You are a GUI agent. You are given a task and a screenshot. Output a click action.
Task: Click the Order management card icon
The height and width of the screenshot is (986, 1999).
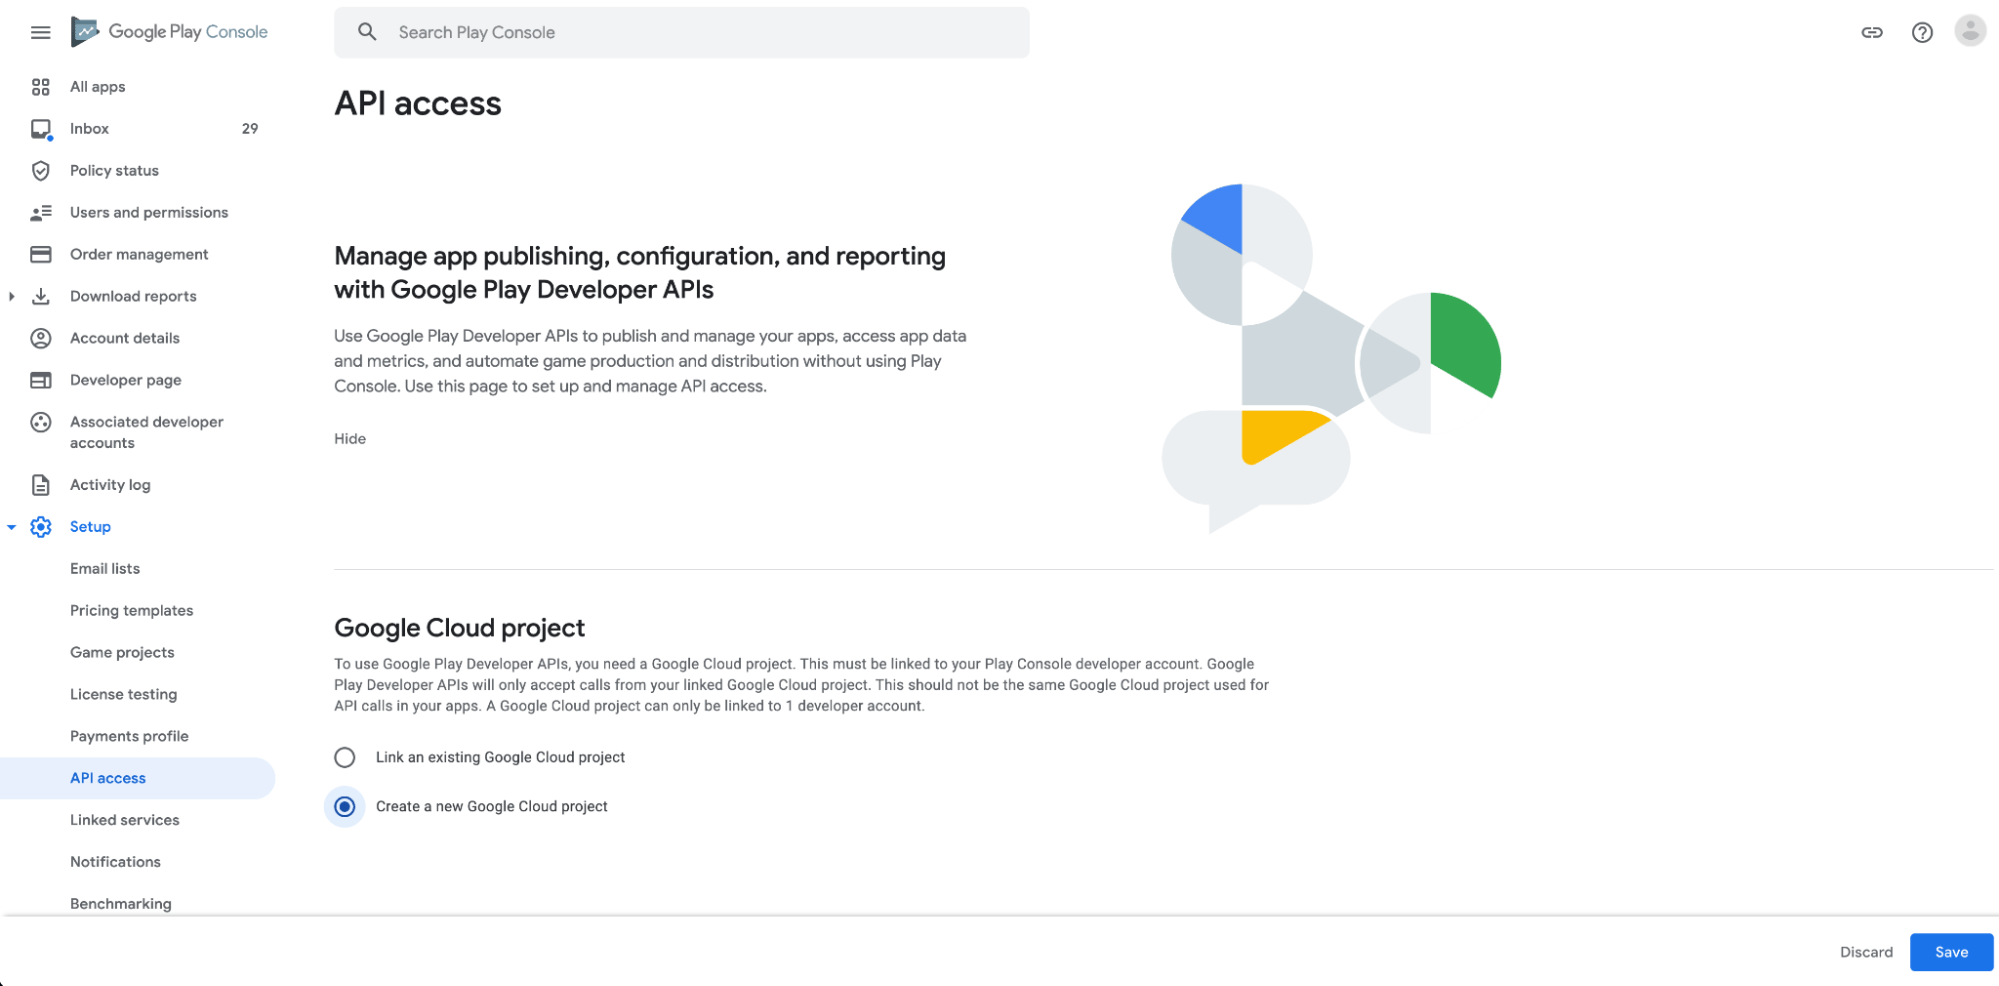tap(40, 254)
